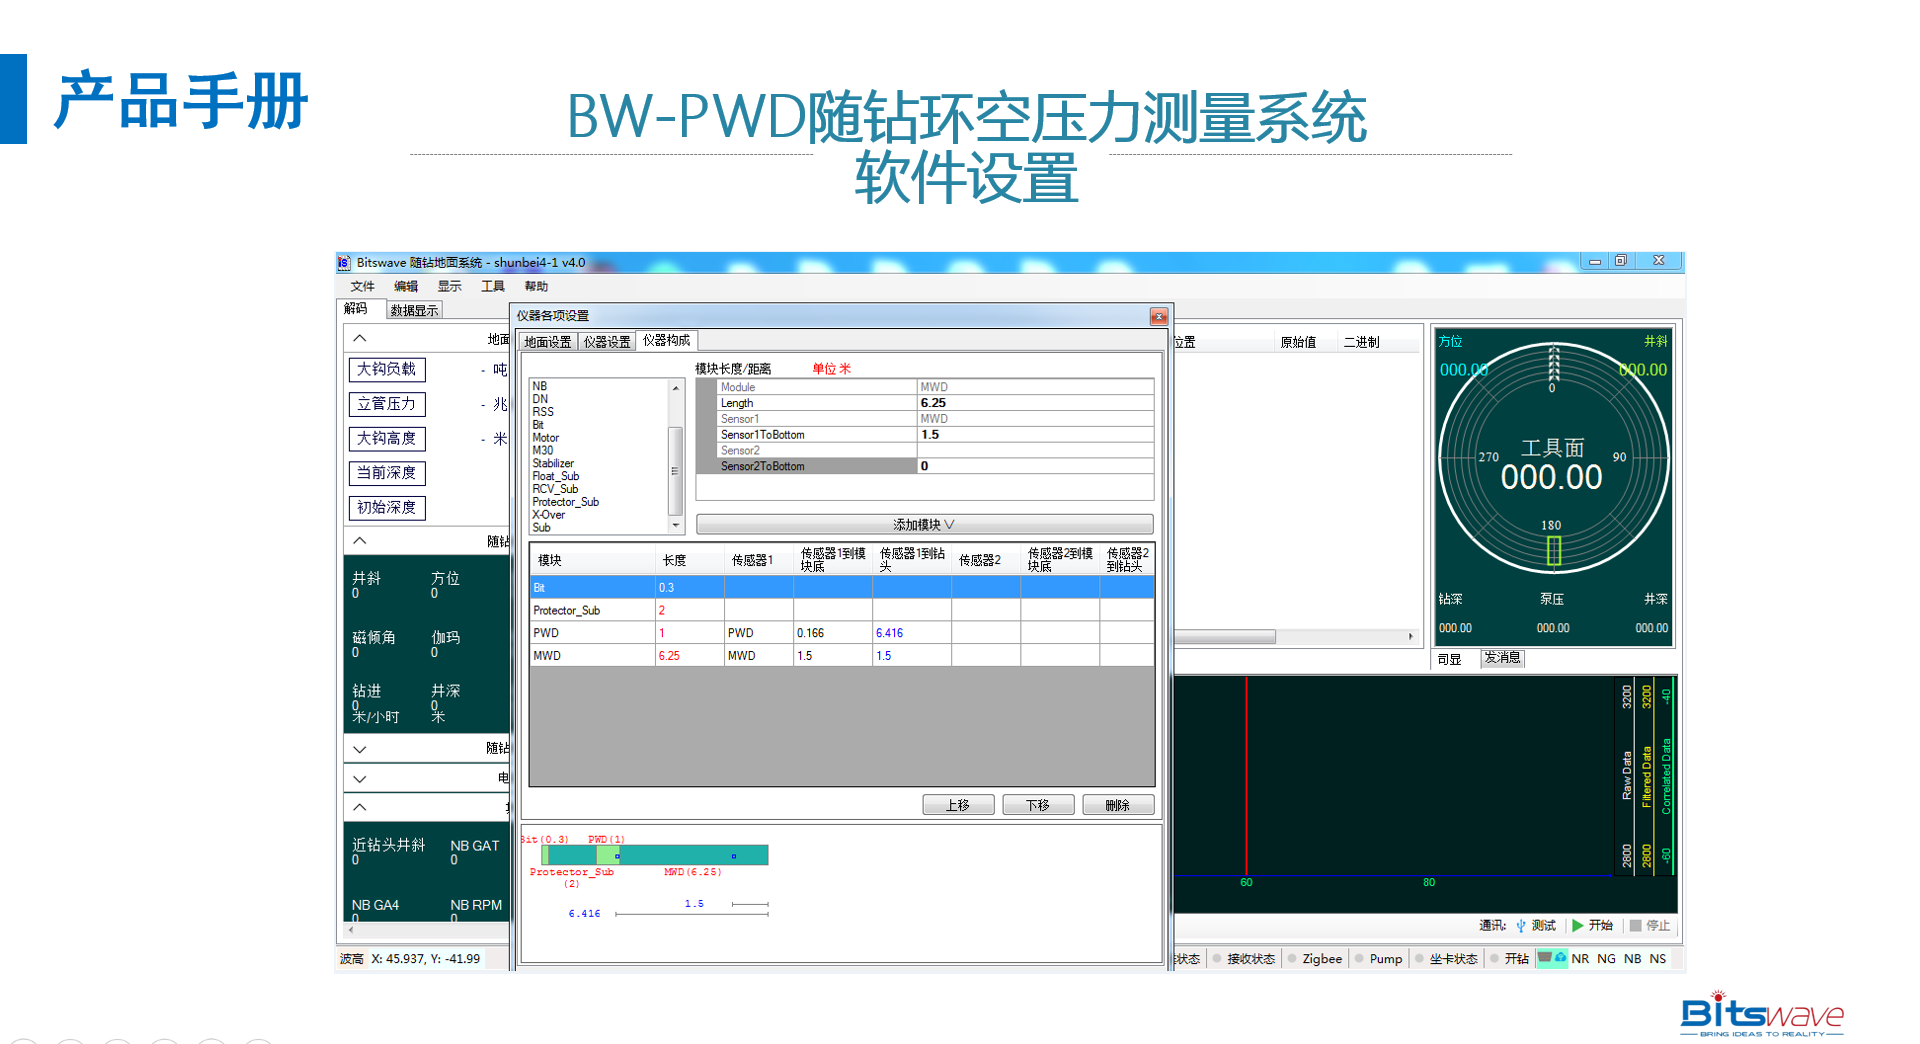Open the 编辑 menu
The width and height of the screenshot is (1920, 1044).
[406, 287]
